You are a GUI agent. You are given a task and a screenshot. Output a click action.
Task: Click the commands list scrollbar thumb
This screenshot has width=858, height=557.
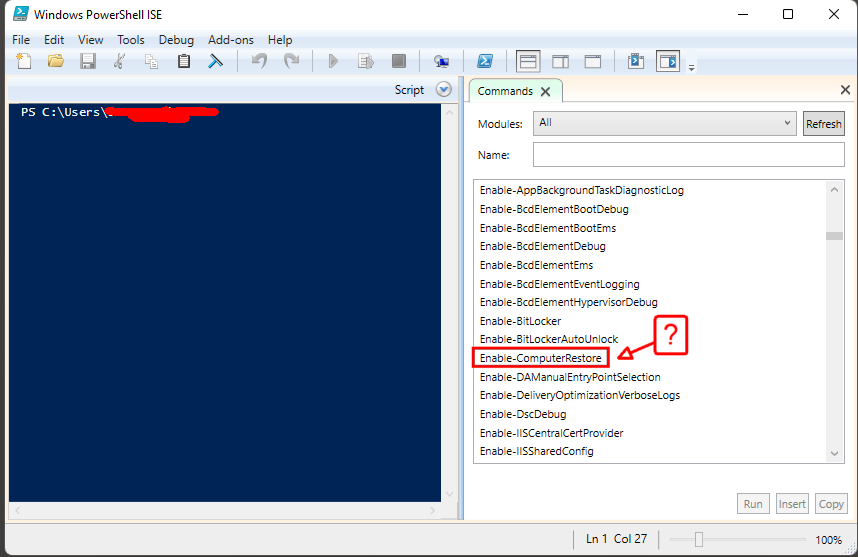tap(834, 236)
